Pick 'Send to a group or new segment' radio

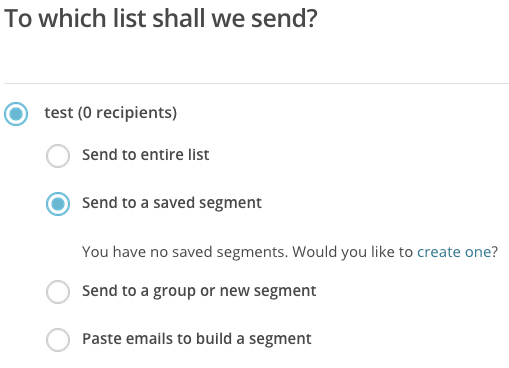pos(58,292)
